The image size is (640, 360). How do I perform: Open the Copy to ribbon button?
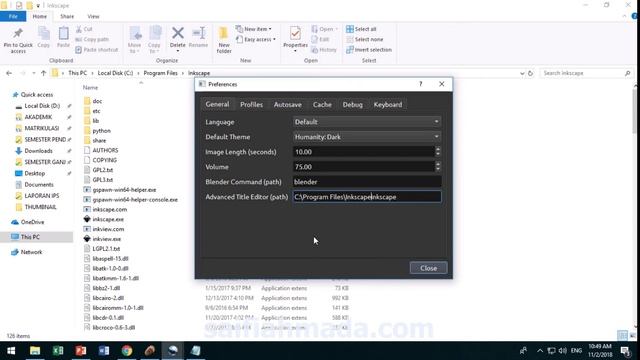(154, 40)
